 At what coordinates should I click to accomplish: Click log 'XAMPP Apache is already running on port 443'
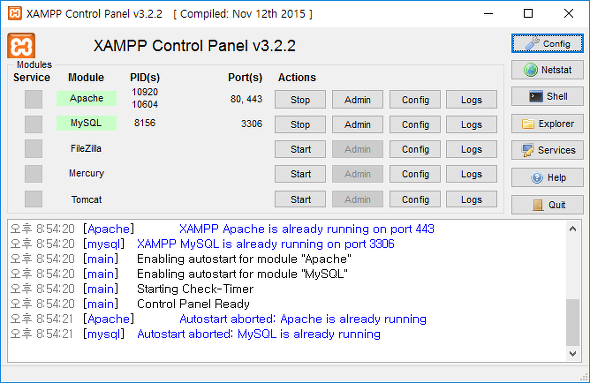click(x=307, y=229)
